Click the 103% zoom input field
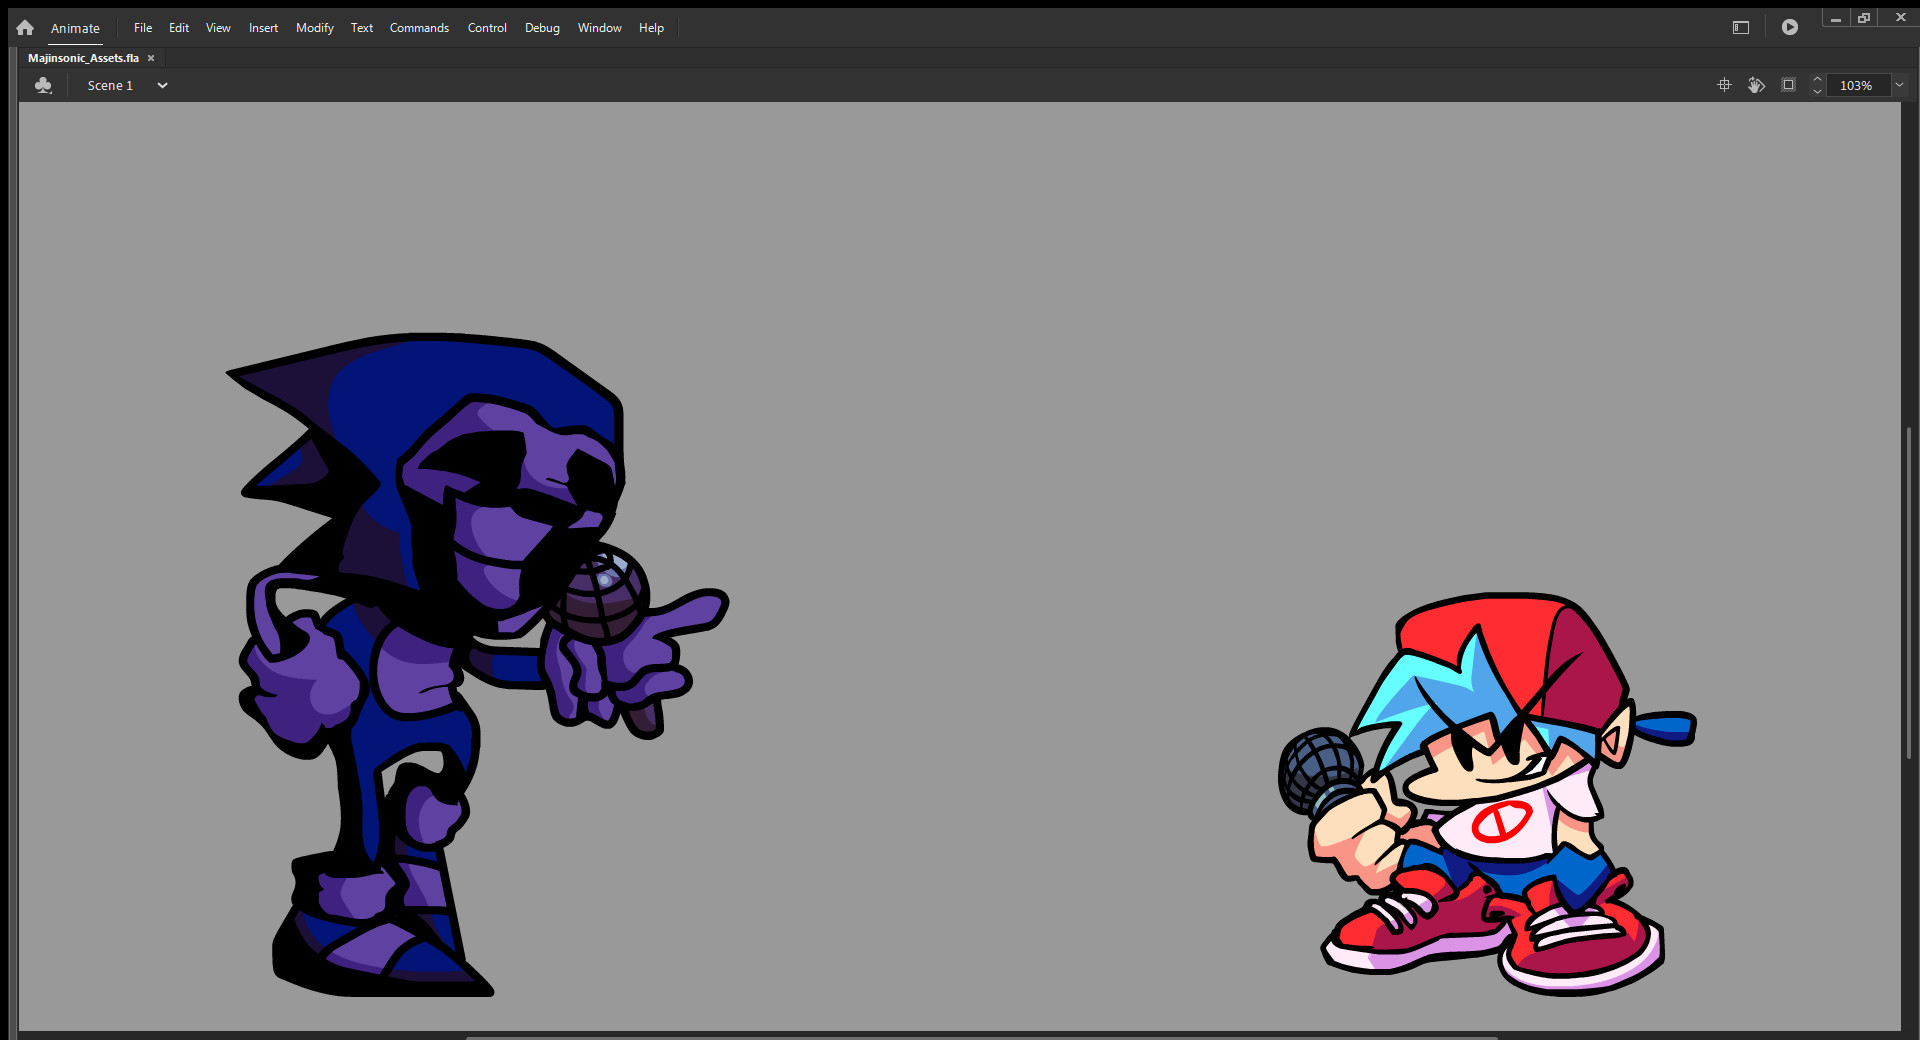Viewport: 1920px width, 1040px height. [1856, 86]
